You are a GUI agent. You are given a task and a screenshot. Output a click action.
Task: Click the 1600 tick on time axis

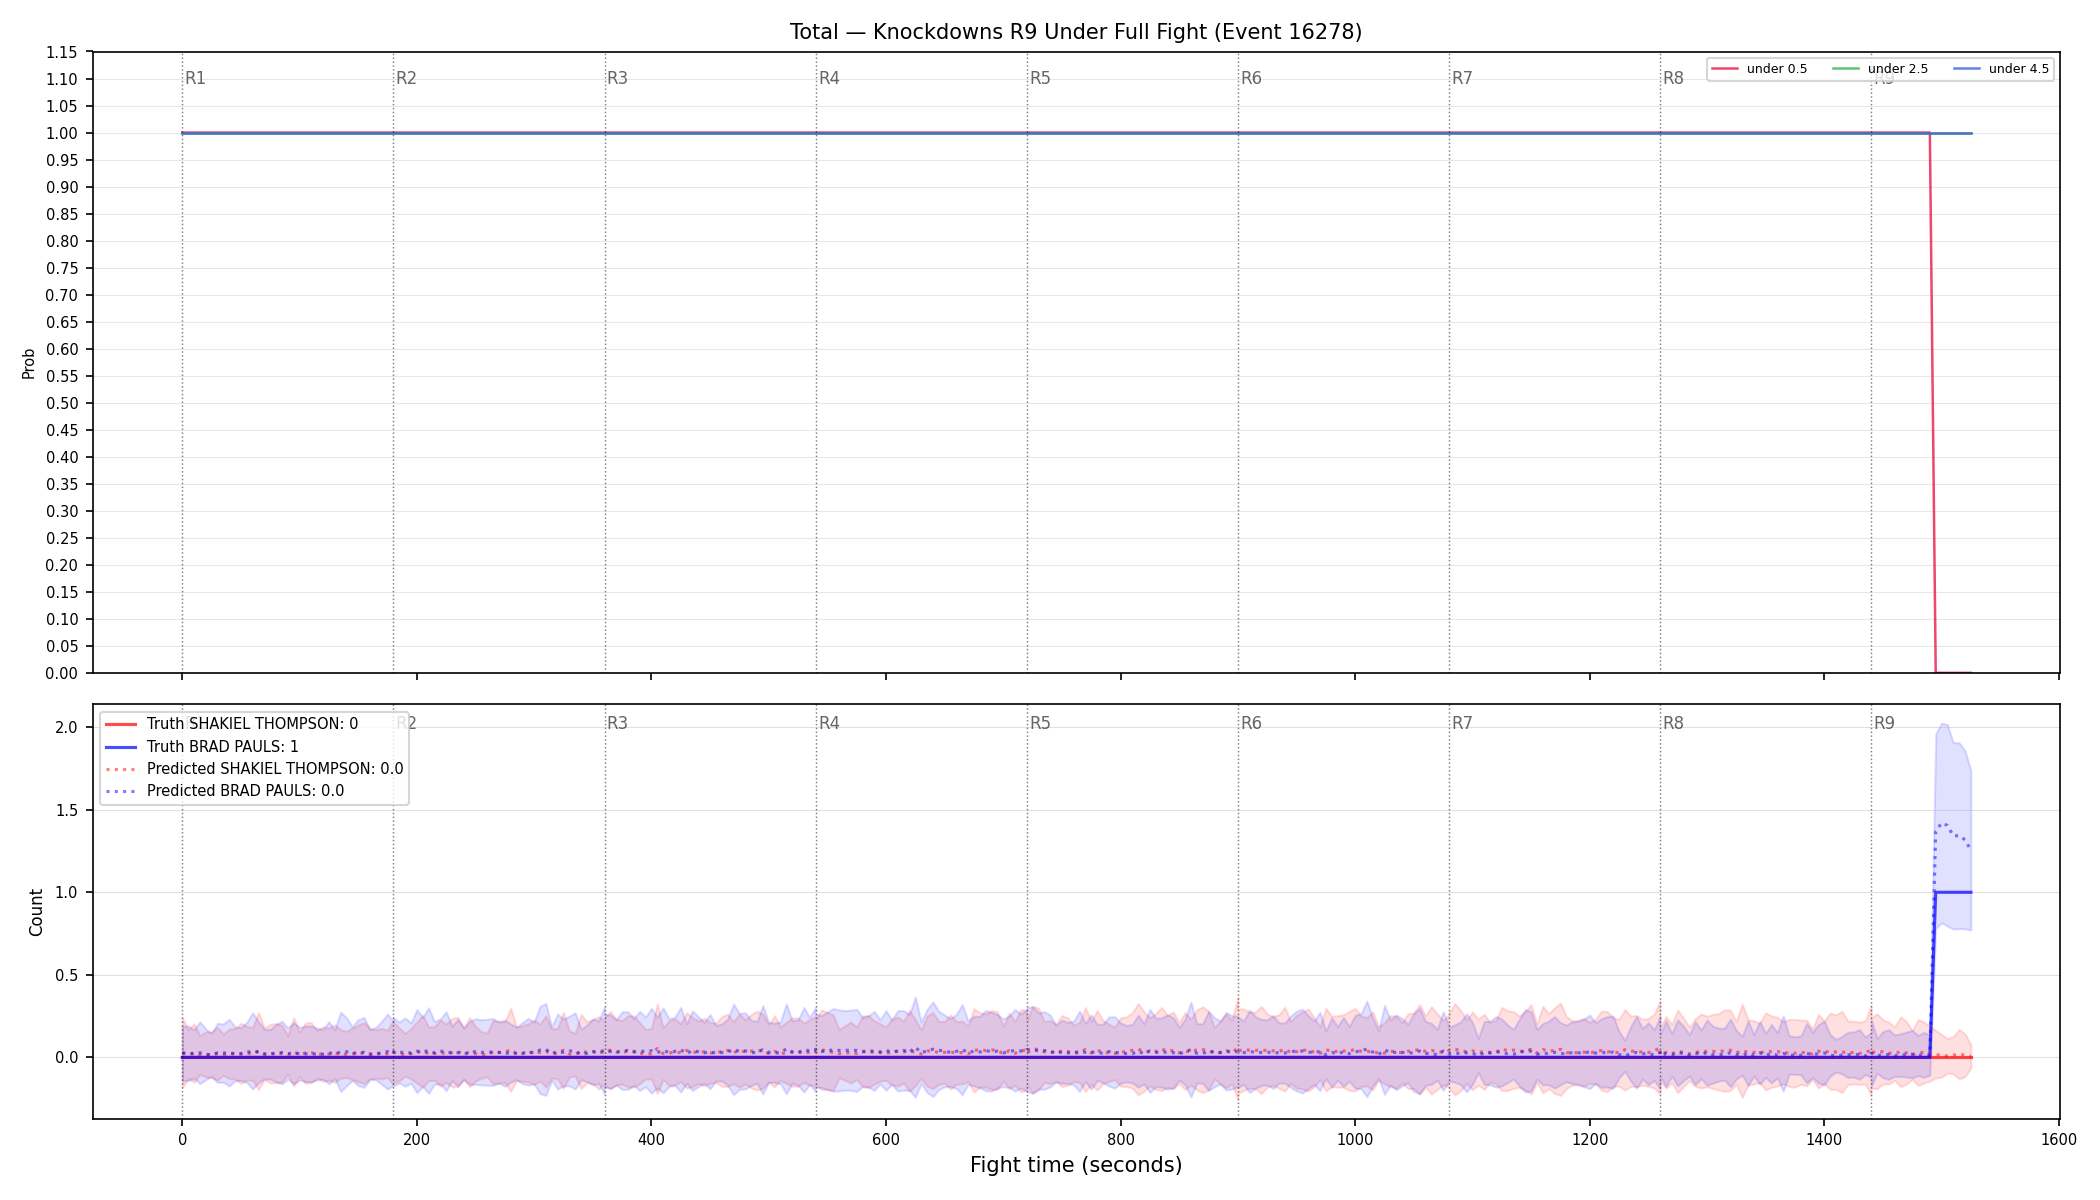[x=2059, y=1139]
